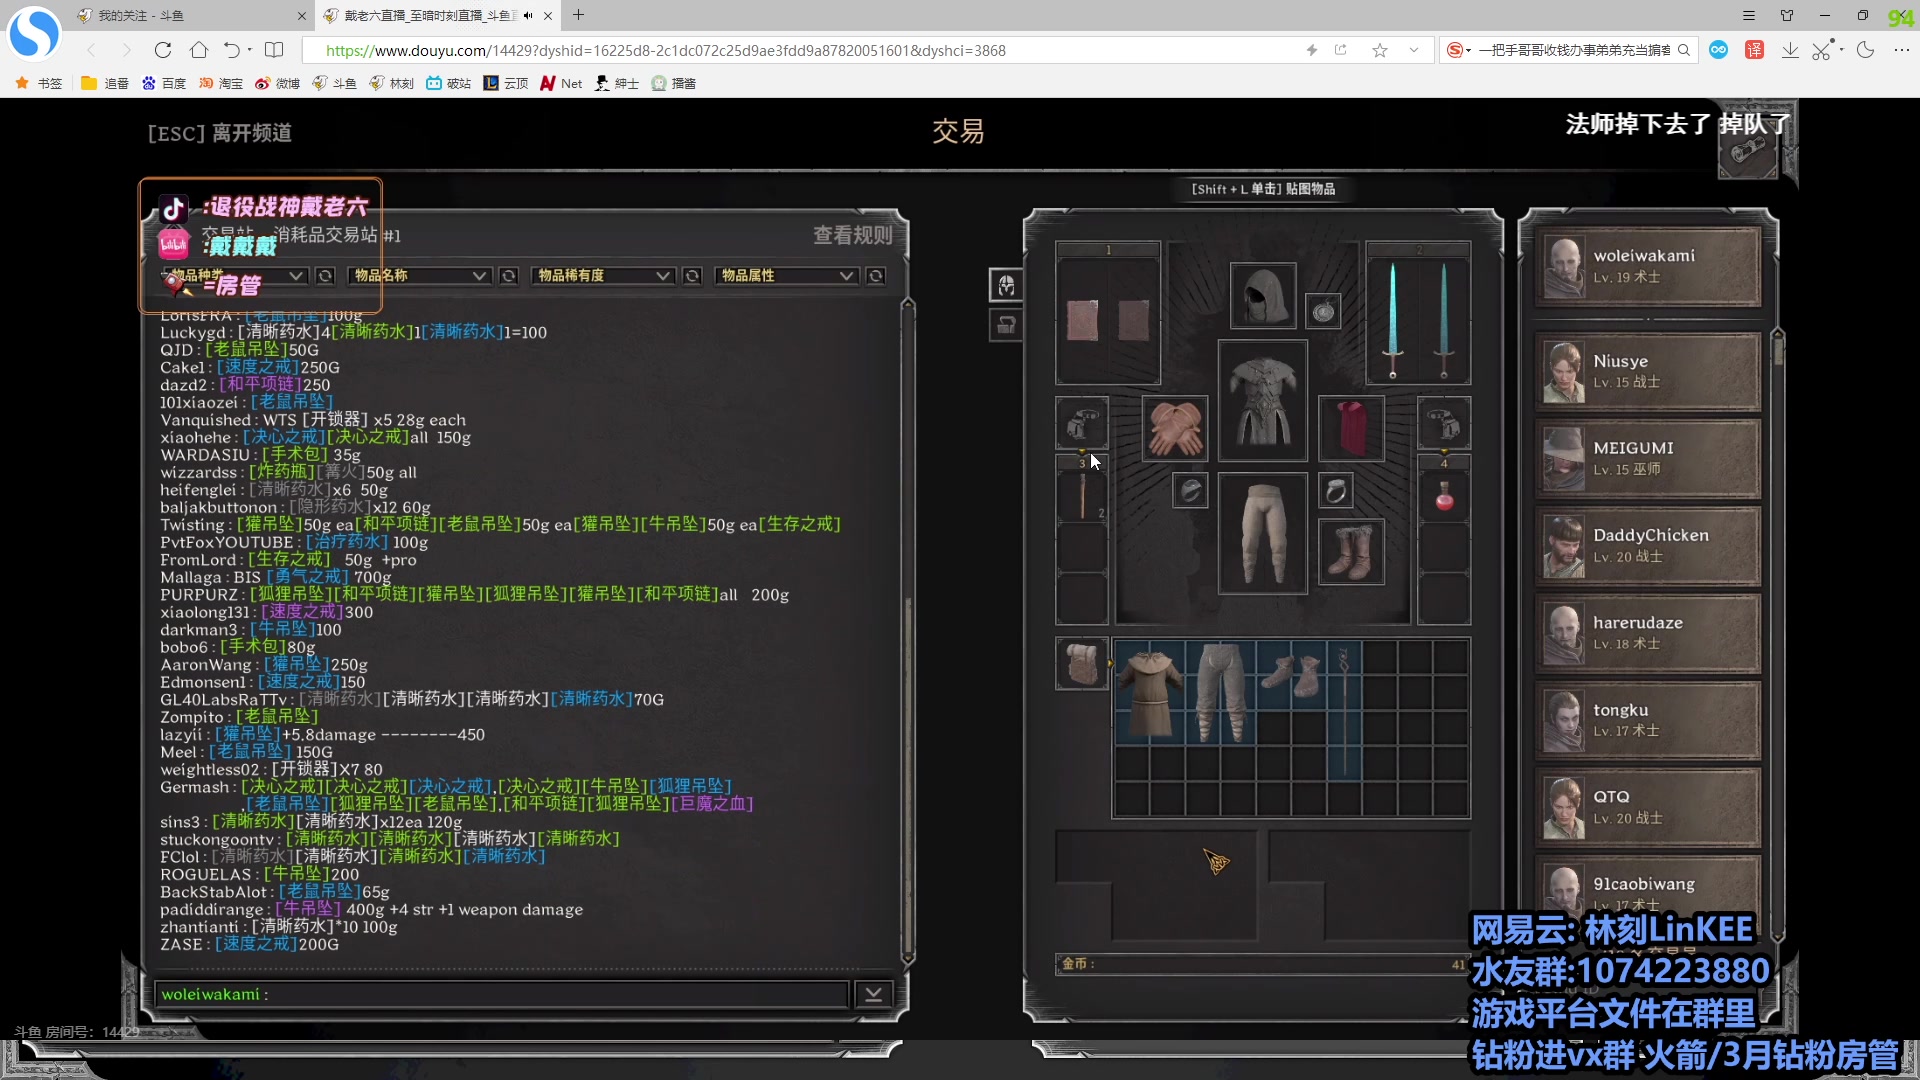Open the 物品属性 dropdown filter

click(786, 275)
